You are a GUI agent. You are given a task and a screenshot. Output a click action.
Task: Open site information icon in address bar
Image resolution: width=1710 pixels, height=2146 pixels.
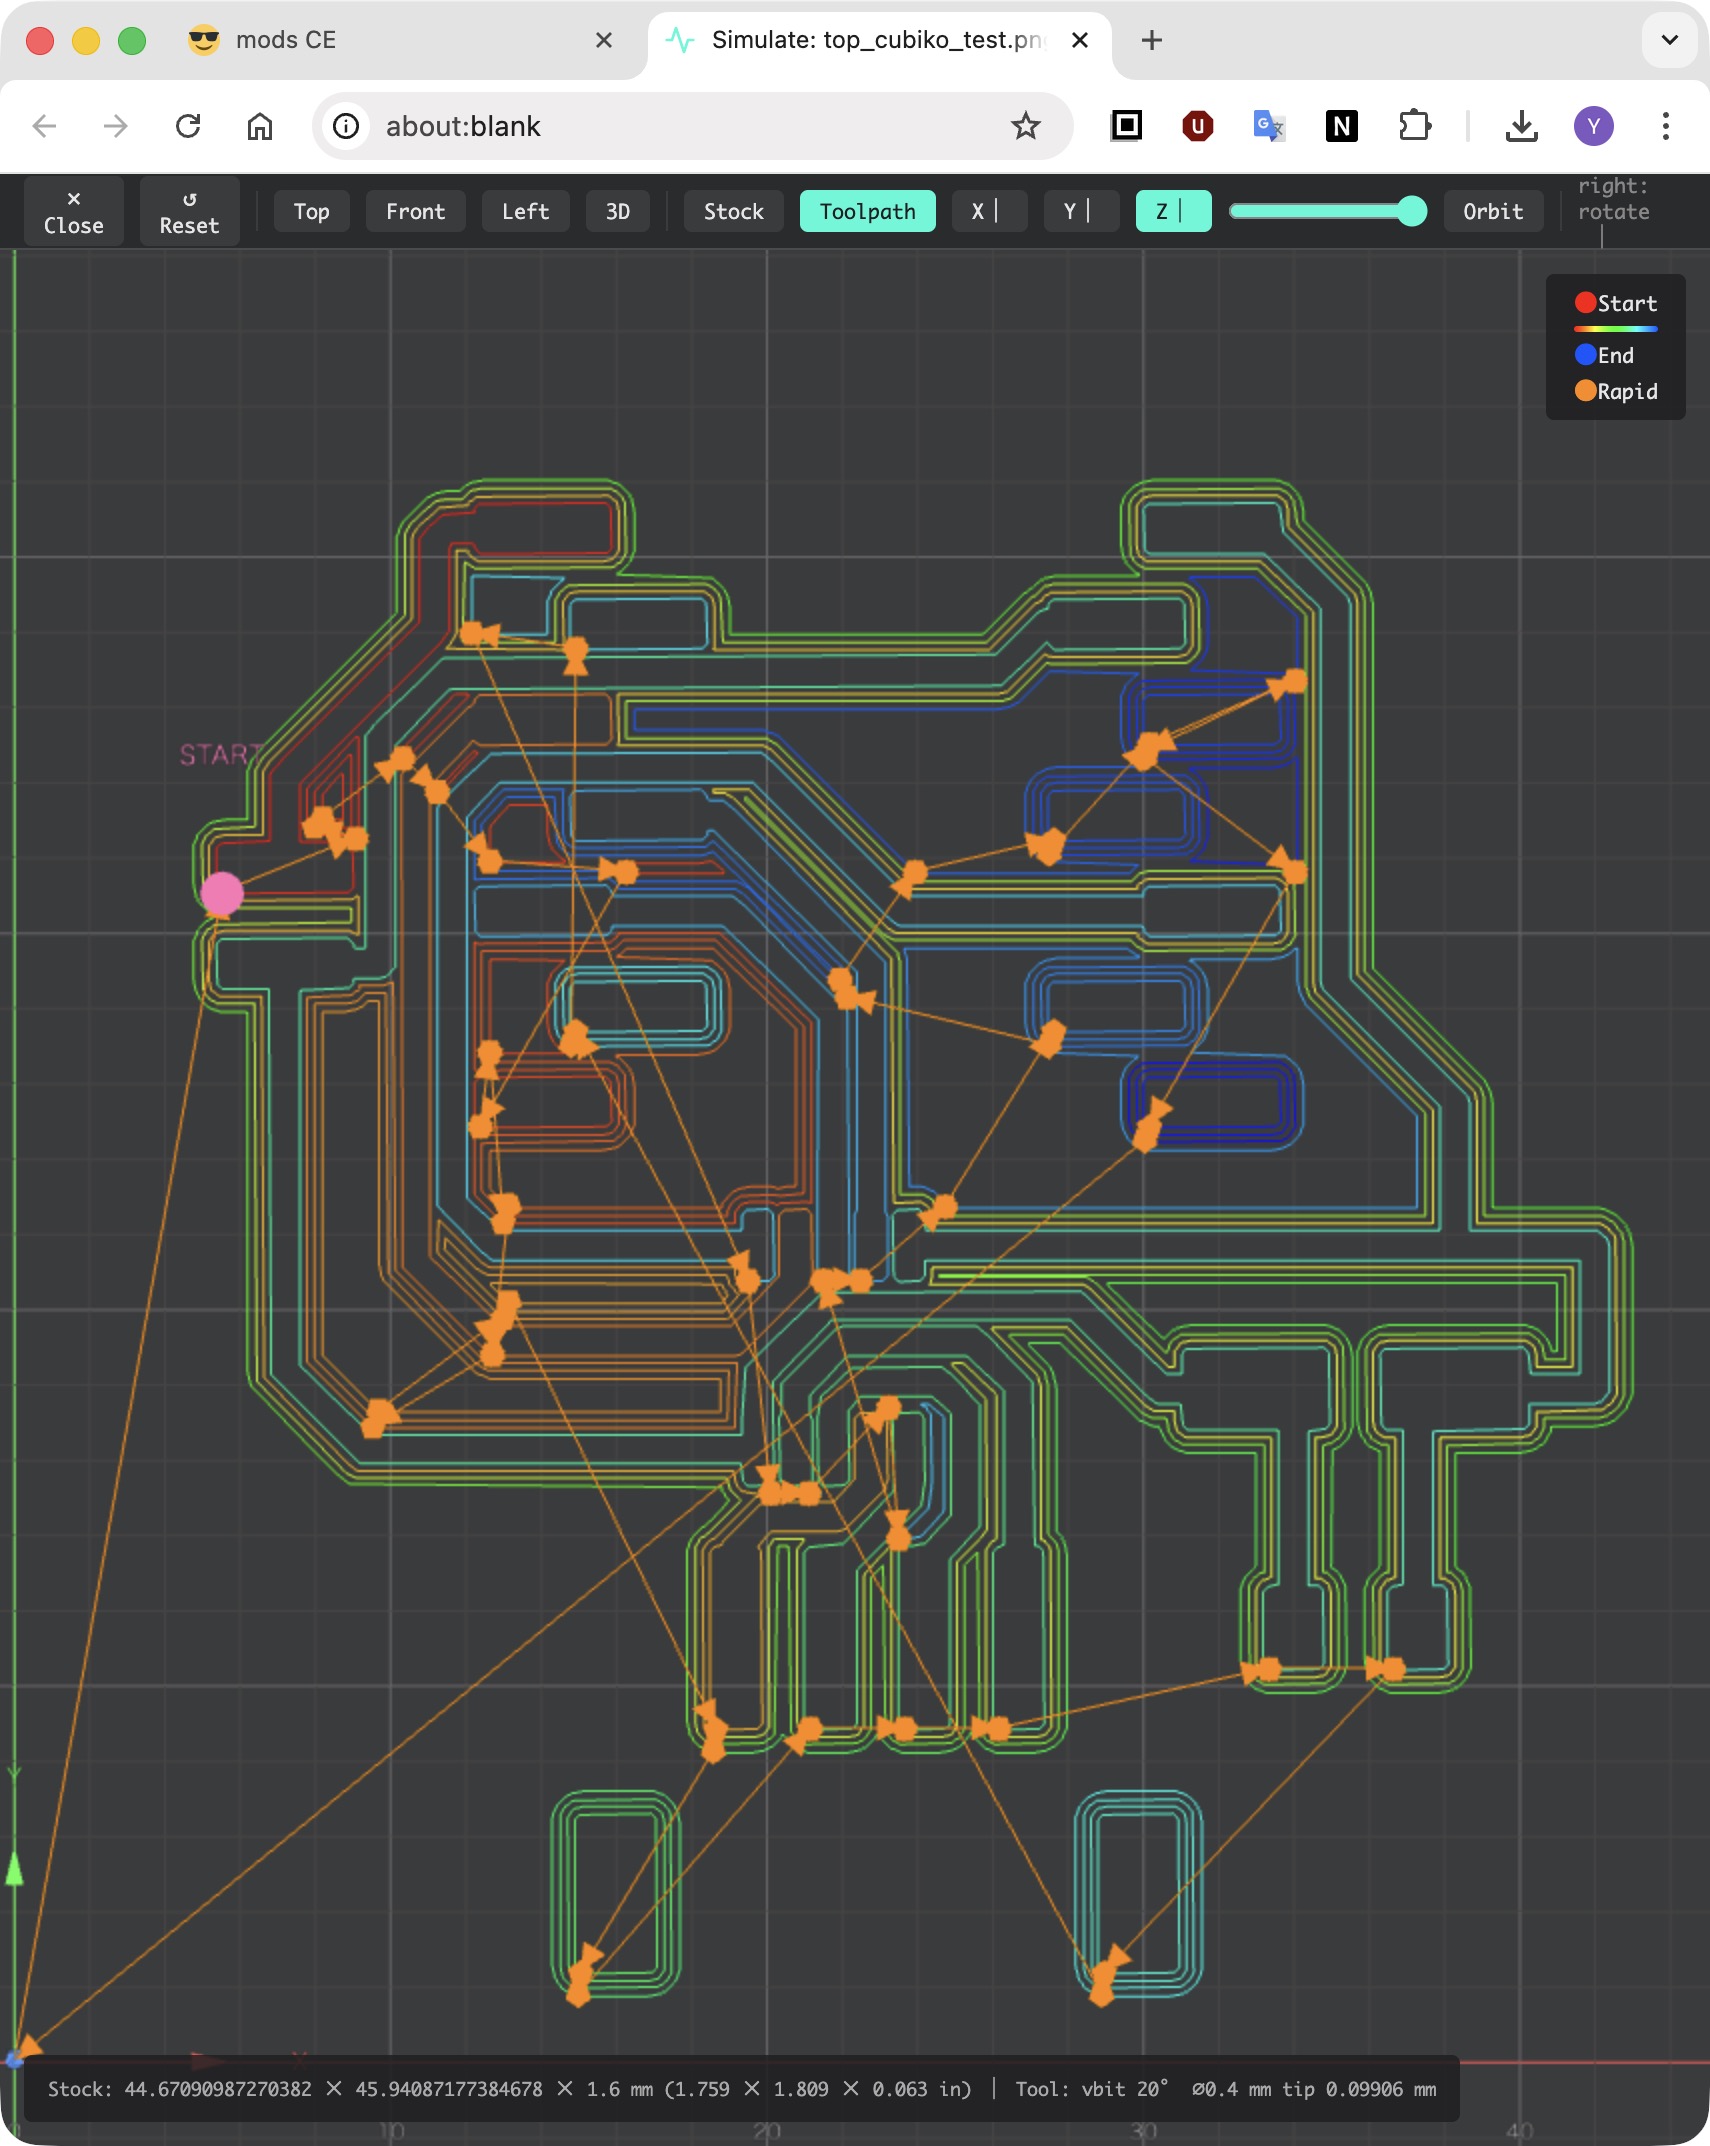[x=346, y=126]
